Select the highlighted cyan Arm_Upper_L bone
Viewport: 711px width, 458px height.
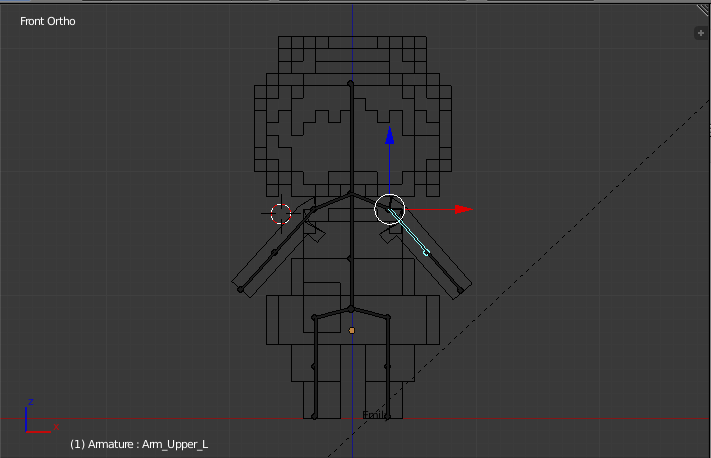click(x=409, y=232)
